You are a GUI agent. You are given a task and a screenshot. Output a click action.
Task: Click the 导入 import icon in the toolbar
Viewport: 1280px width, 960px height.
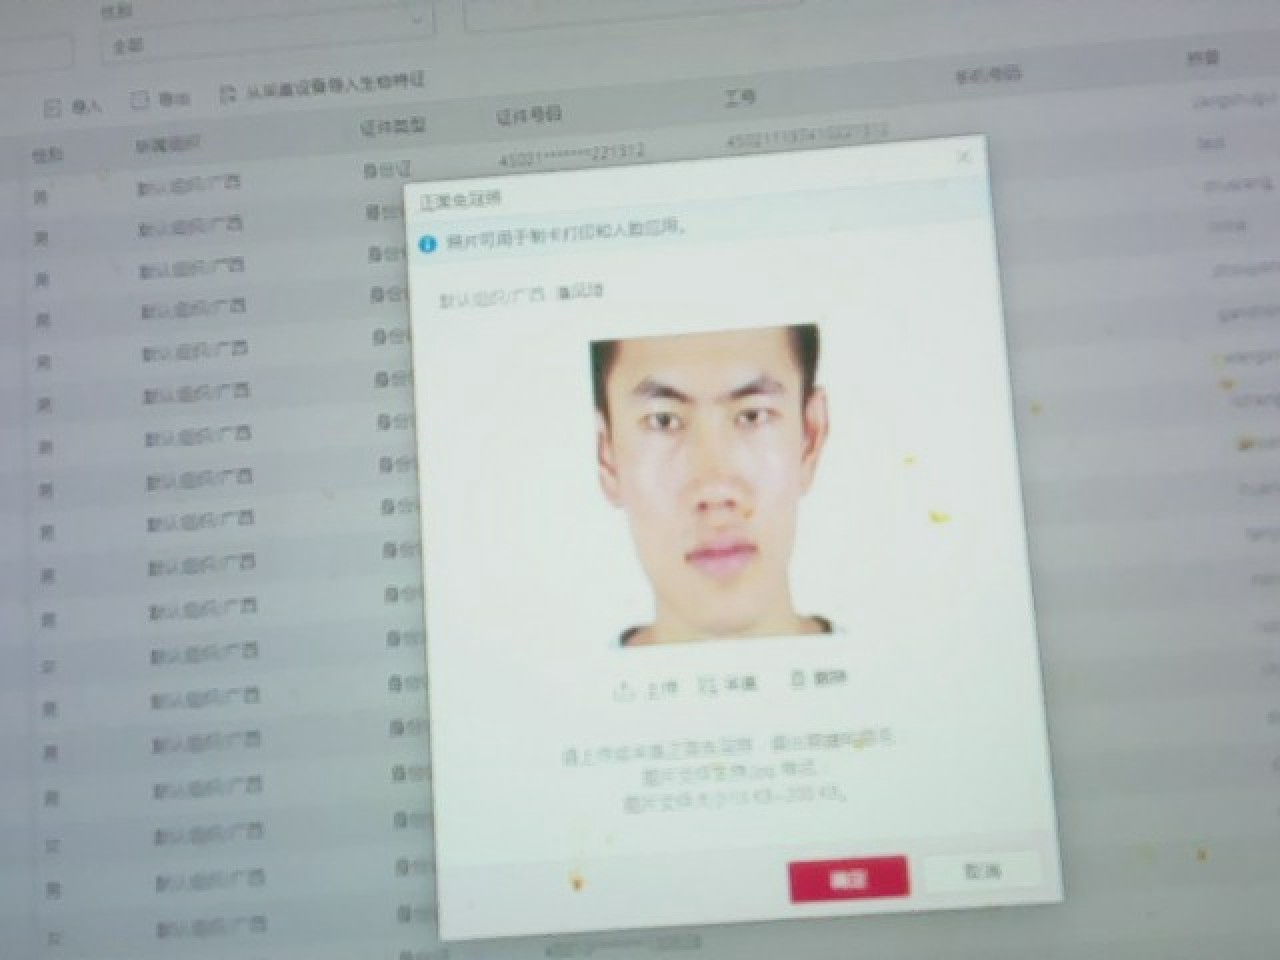click(53, 108)
